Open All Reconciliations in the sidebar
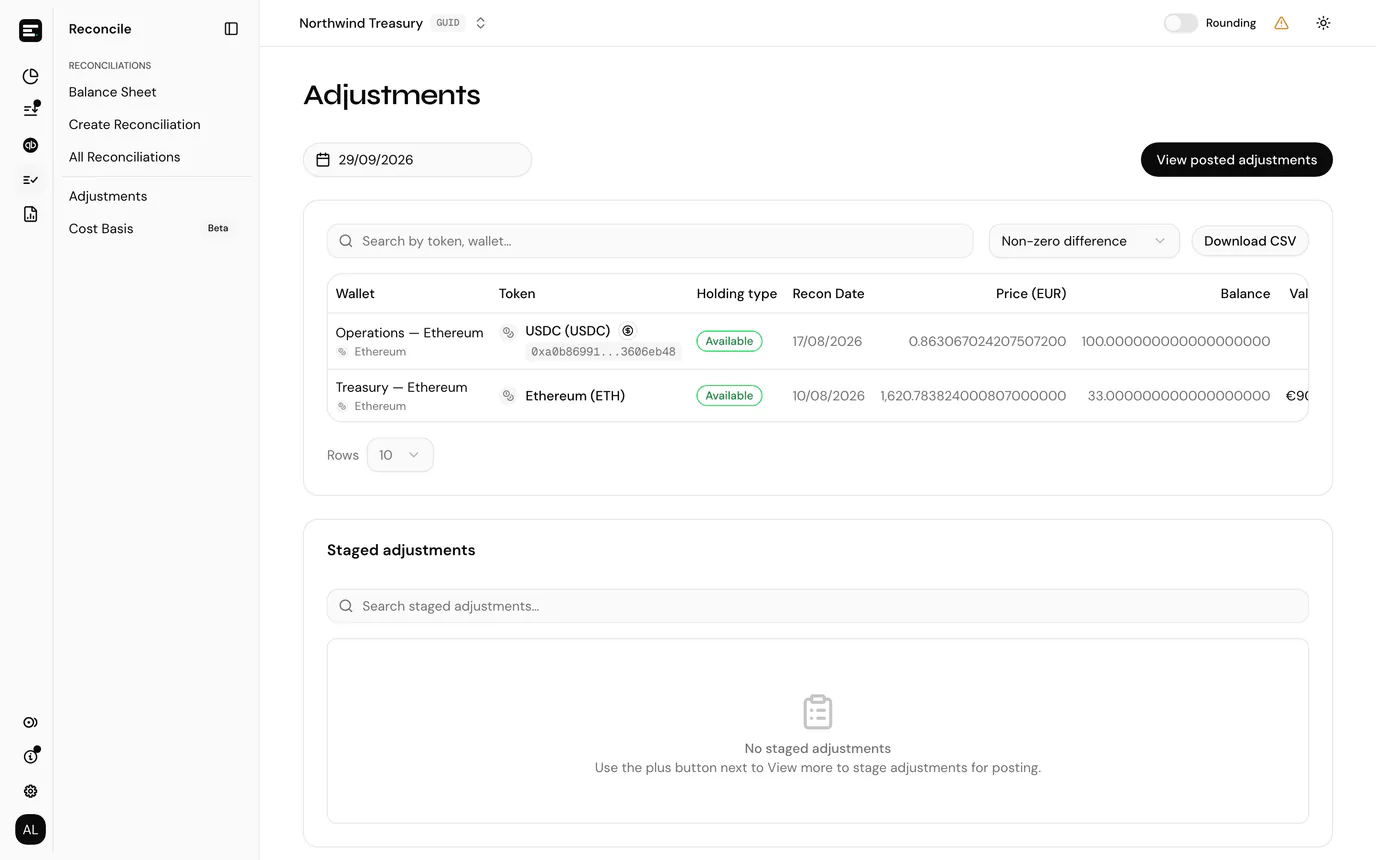1376x860 pixels. [x=125, y=157]
